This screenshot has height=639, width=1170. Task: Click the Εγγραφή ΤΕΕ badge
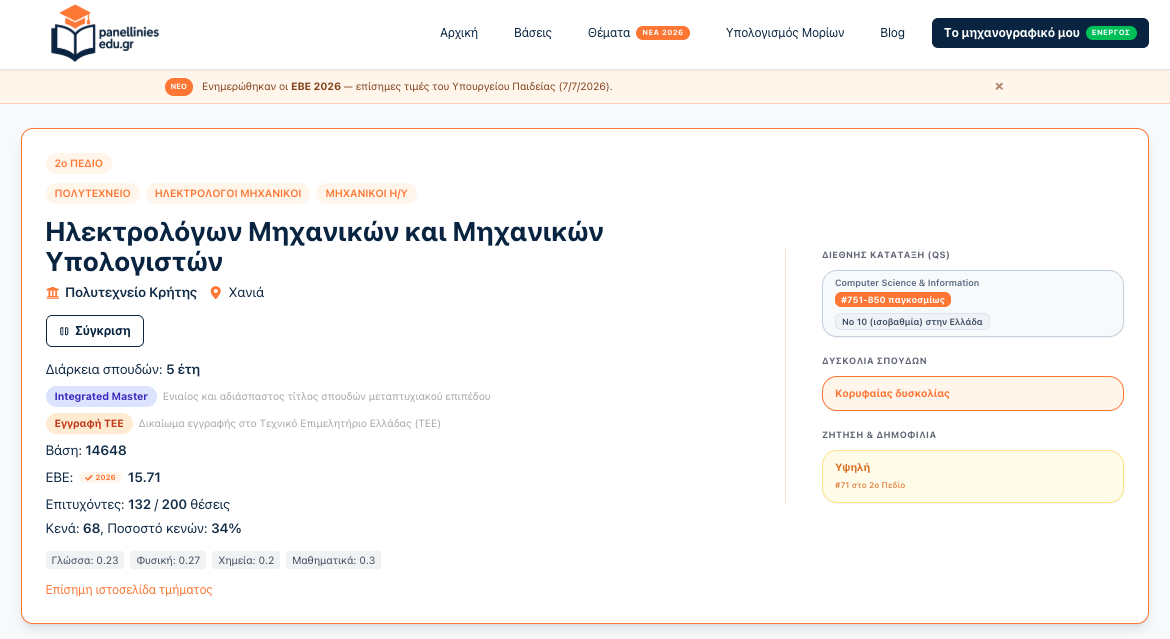(89, 423)
